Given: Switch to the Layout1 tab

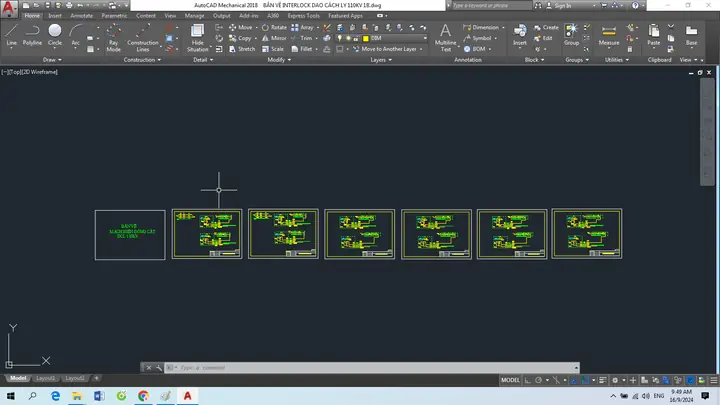Looking at the screenshot, I should click(x=45, y=378).
